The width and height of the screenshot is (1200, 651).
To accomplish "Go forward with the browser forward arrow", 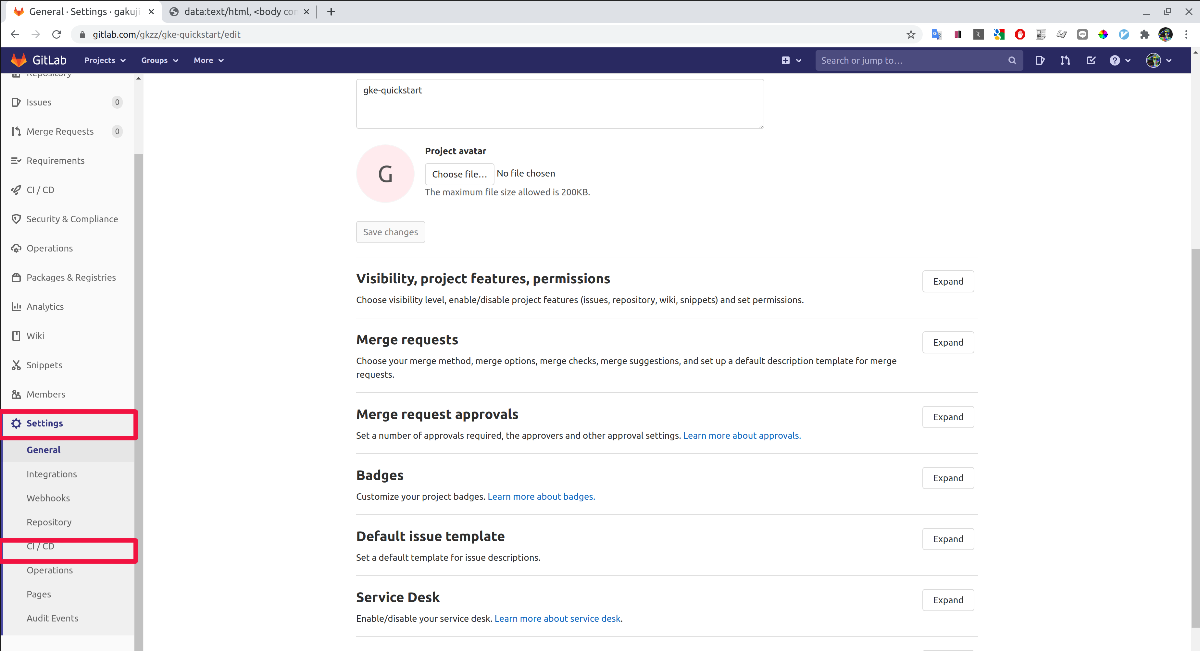I will (x=35, y=34).
